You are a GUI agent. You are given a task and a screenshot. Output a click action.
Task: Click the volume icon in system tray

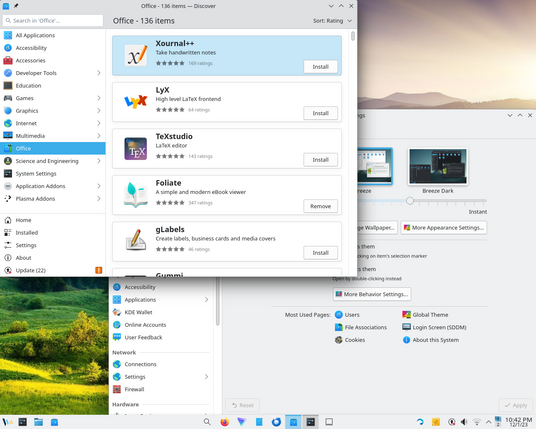464,422
